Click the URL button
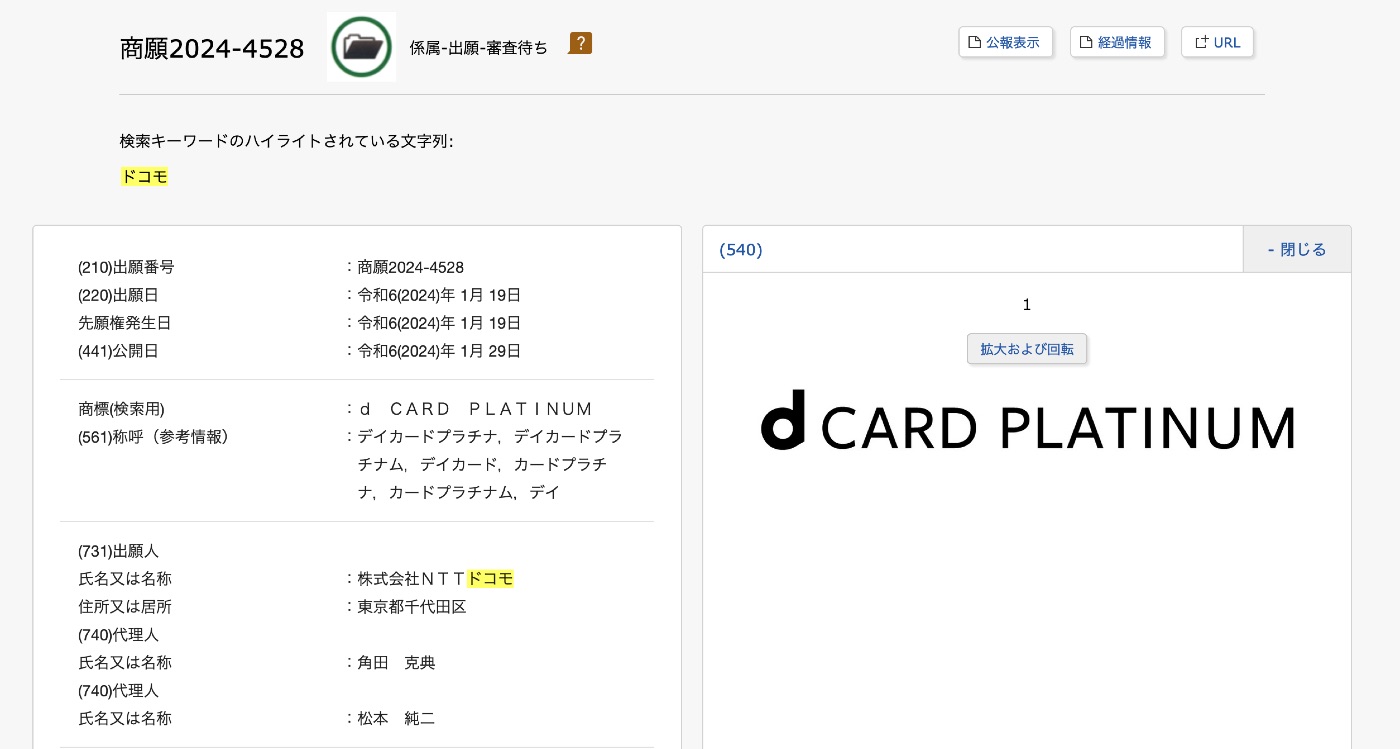Viewport: 1400px width, 749px height. (x=1217, y=42)
